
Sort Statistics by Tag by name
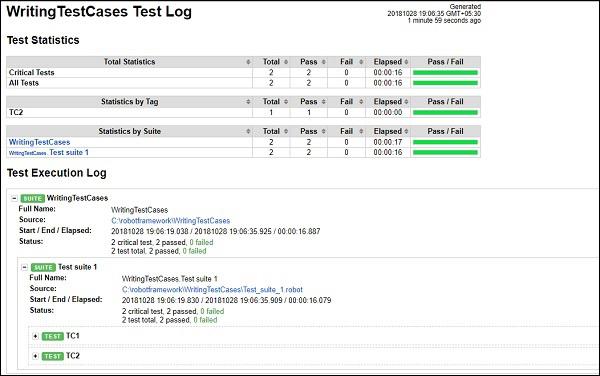coord(248,102)
